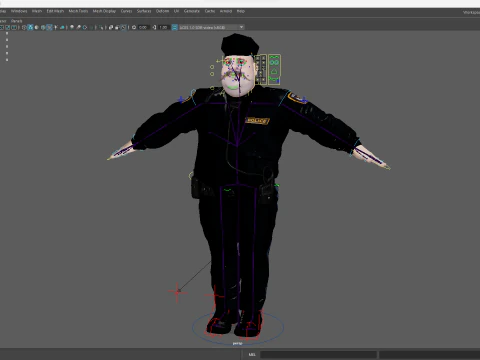Toggle Use All Lights icon
Screen dimensions: 480x360
pyautogui.click(x=56, y=27)
